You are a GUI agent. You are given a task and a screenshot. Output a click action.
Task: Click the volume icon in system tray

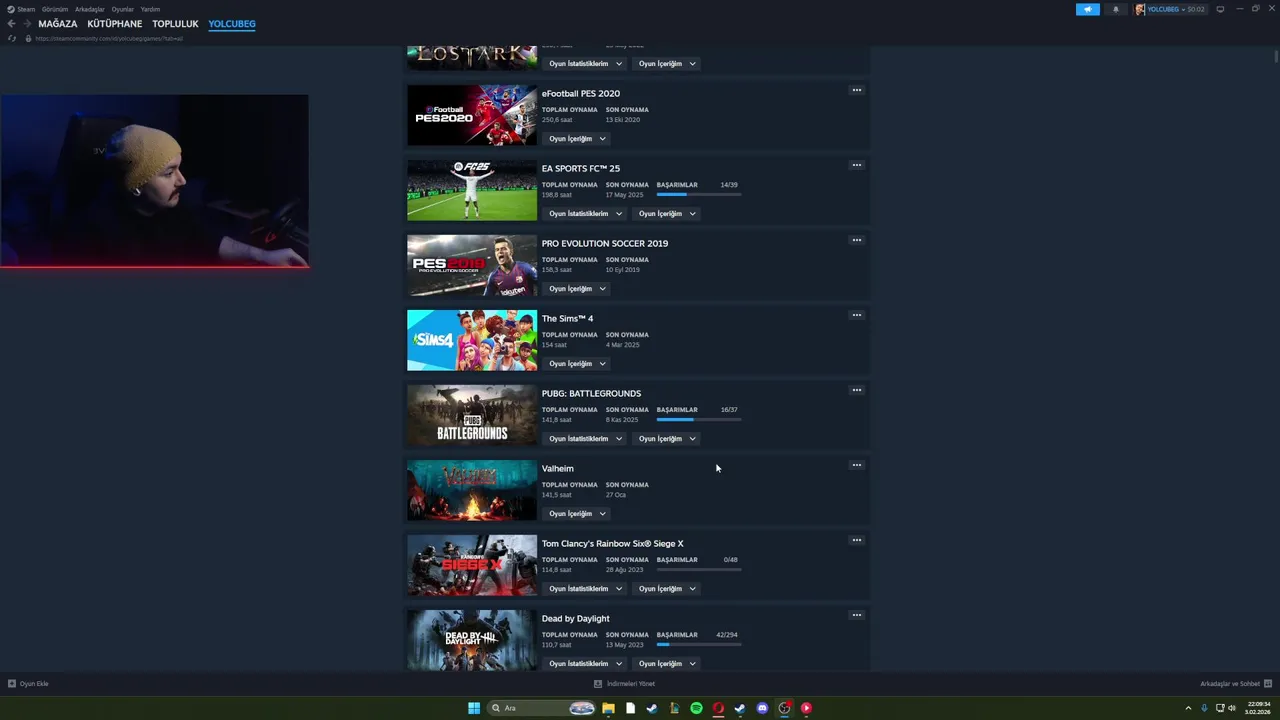(x=1234, y=708)
